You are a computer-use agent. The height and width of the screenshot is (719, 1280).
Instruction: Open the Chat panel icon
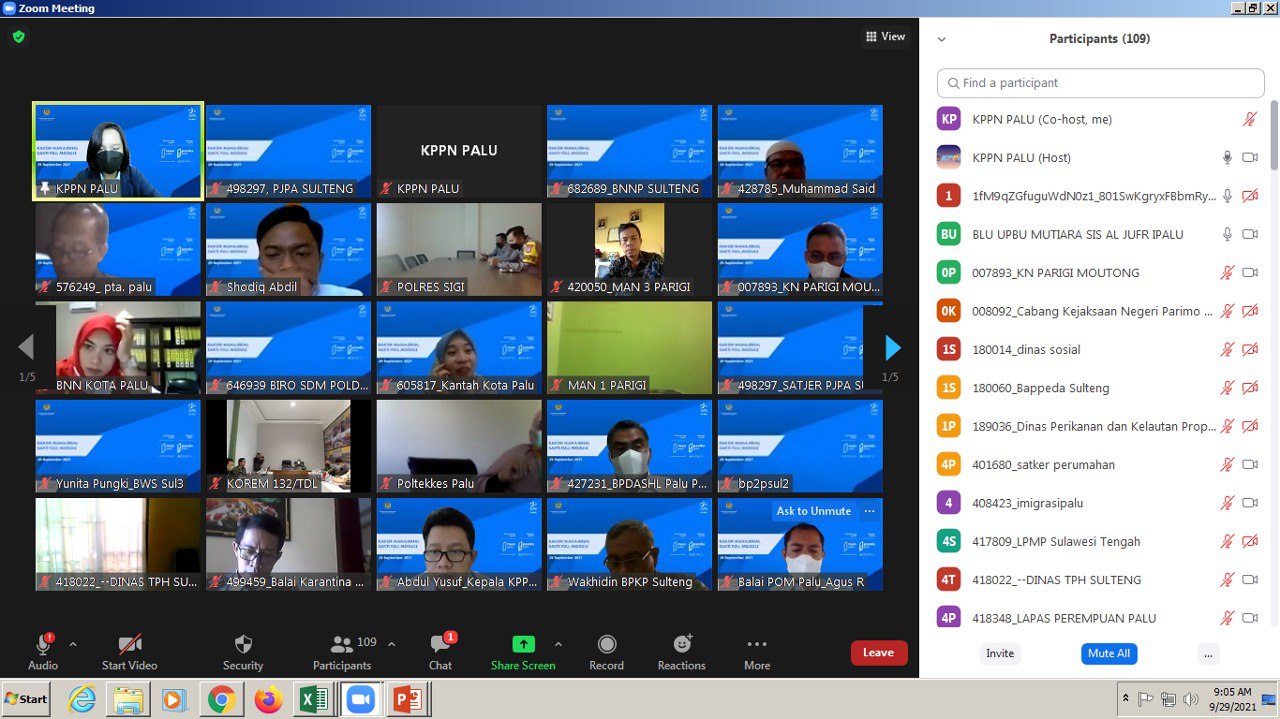[440, 644]
